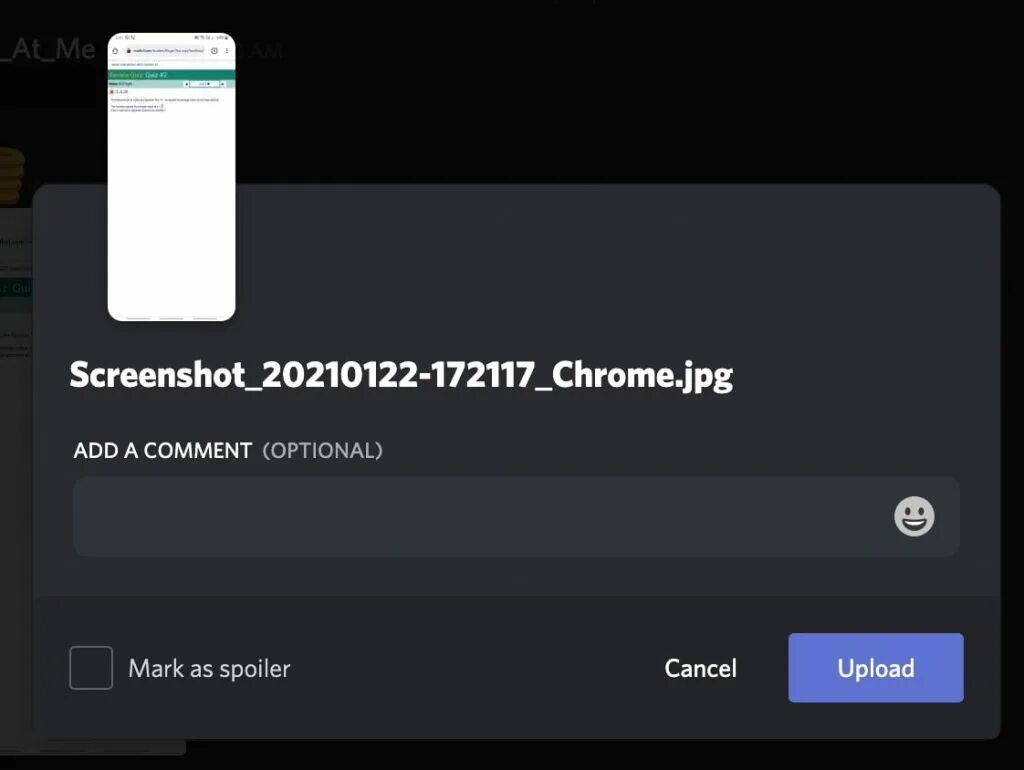This screenshot has height=770, width=1024.
Task: Click the yellow coin stack icon at left edge
Action: [x=12, y=174]
